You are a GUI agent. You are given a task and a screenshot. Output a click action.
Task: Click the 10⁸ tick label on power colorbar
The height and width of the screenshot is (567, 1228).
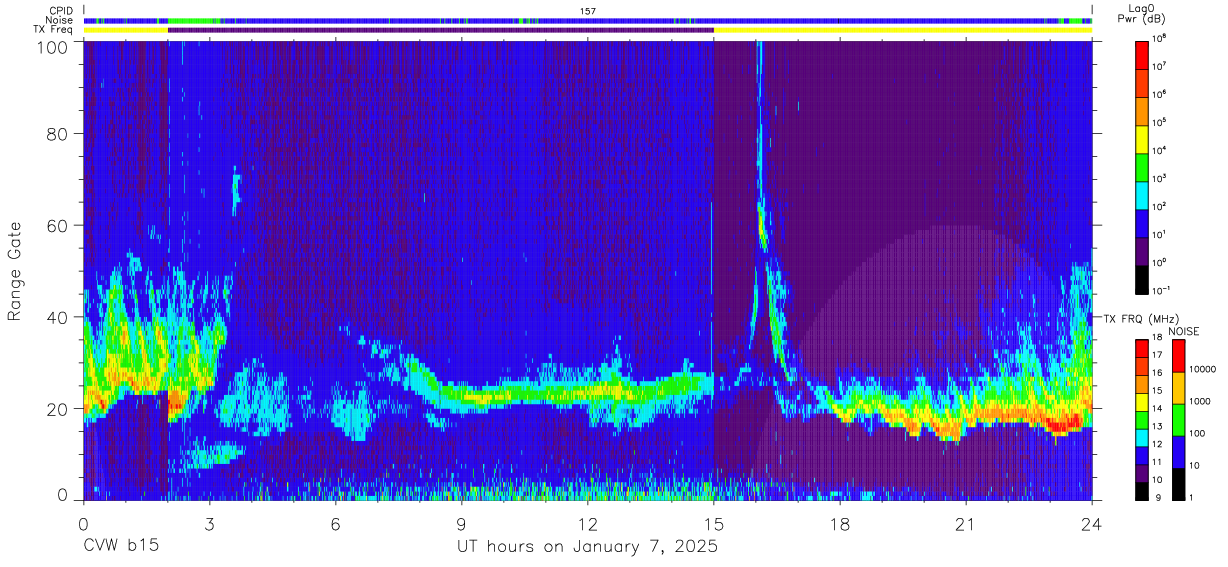point(1161,38)
